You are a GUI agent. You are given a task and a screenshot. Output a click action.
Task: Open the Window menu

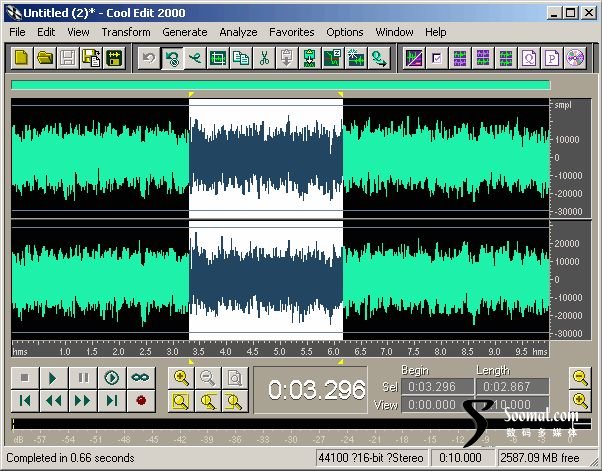[394, 32]
